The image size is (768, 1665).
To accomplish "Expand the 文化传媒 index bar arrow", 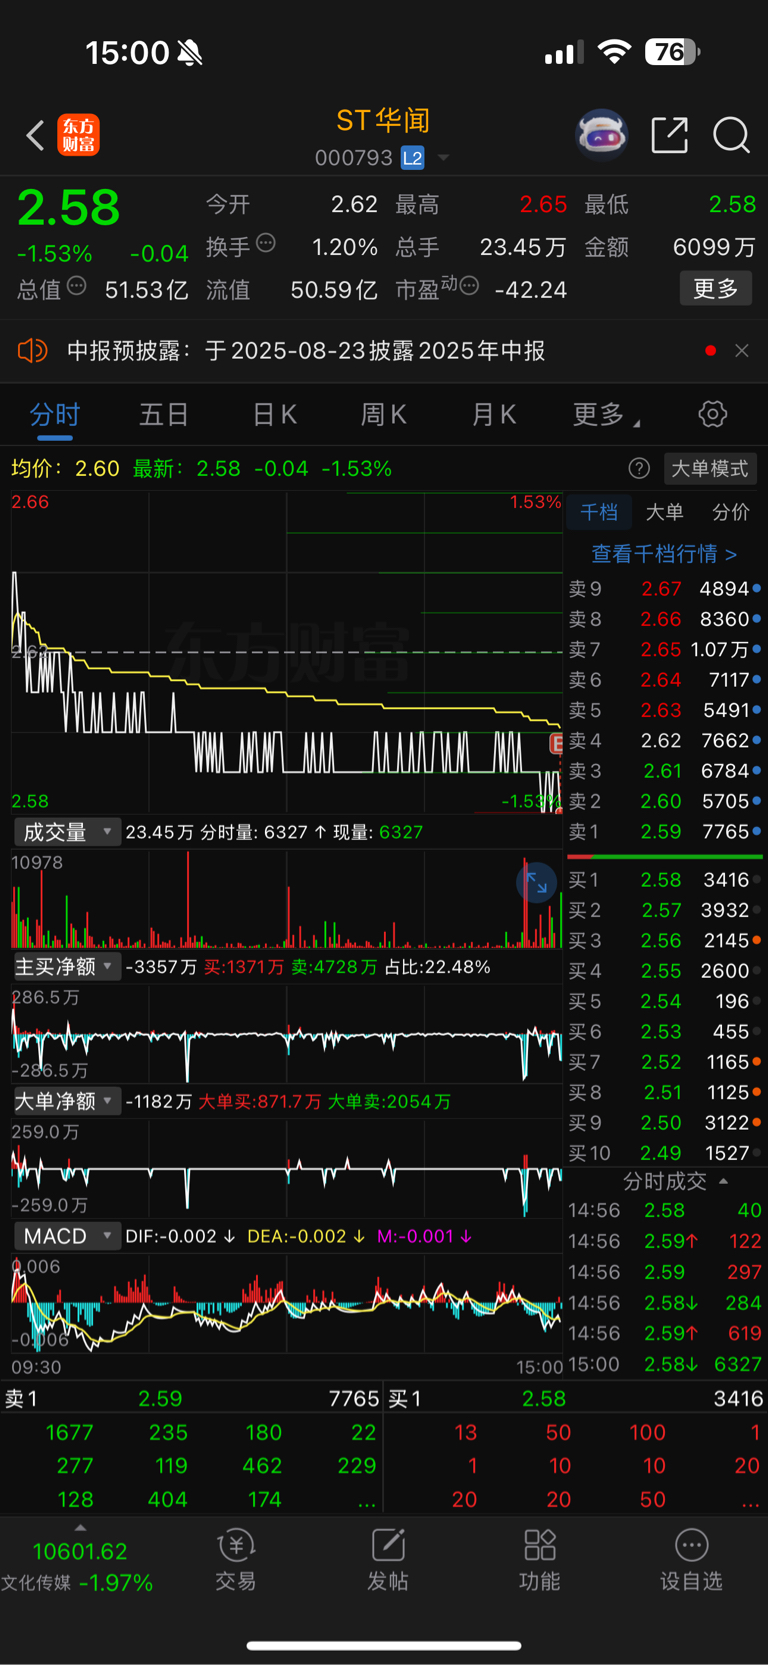I will coord(80,1528).
